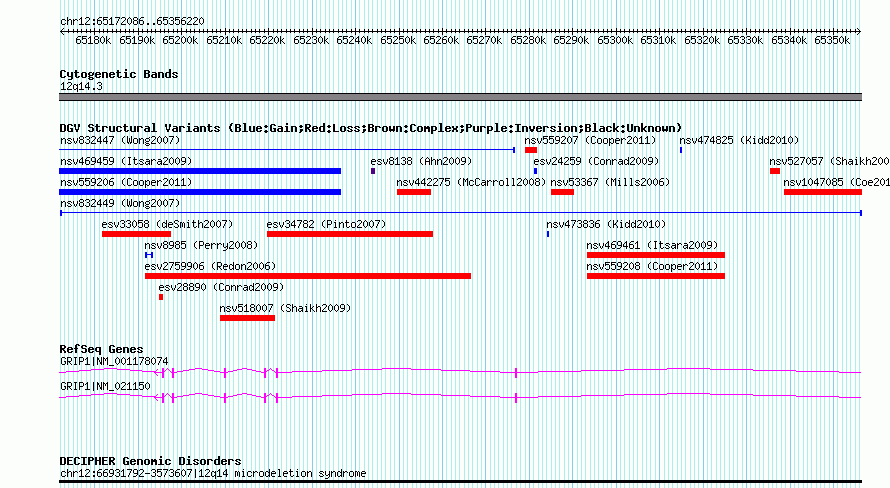Select the nsv1047085 (Coe2014) red loss bar
This screenshot has width=890, height=488.
coord(823,192)
